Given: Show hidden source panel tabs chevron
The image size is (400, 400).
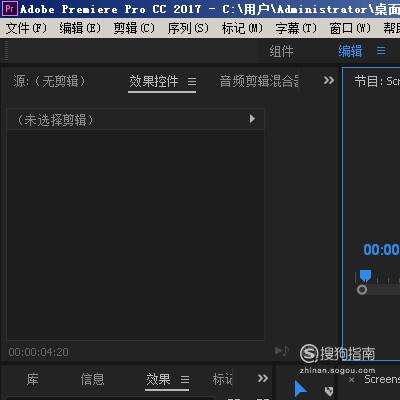Looking at the screenshot, I should (329, 80).
